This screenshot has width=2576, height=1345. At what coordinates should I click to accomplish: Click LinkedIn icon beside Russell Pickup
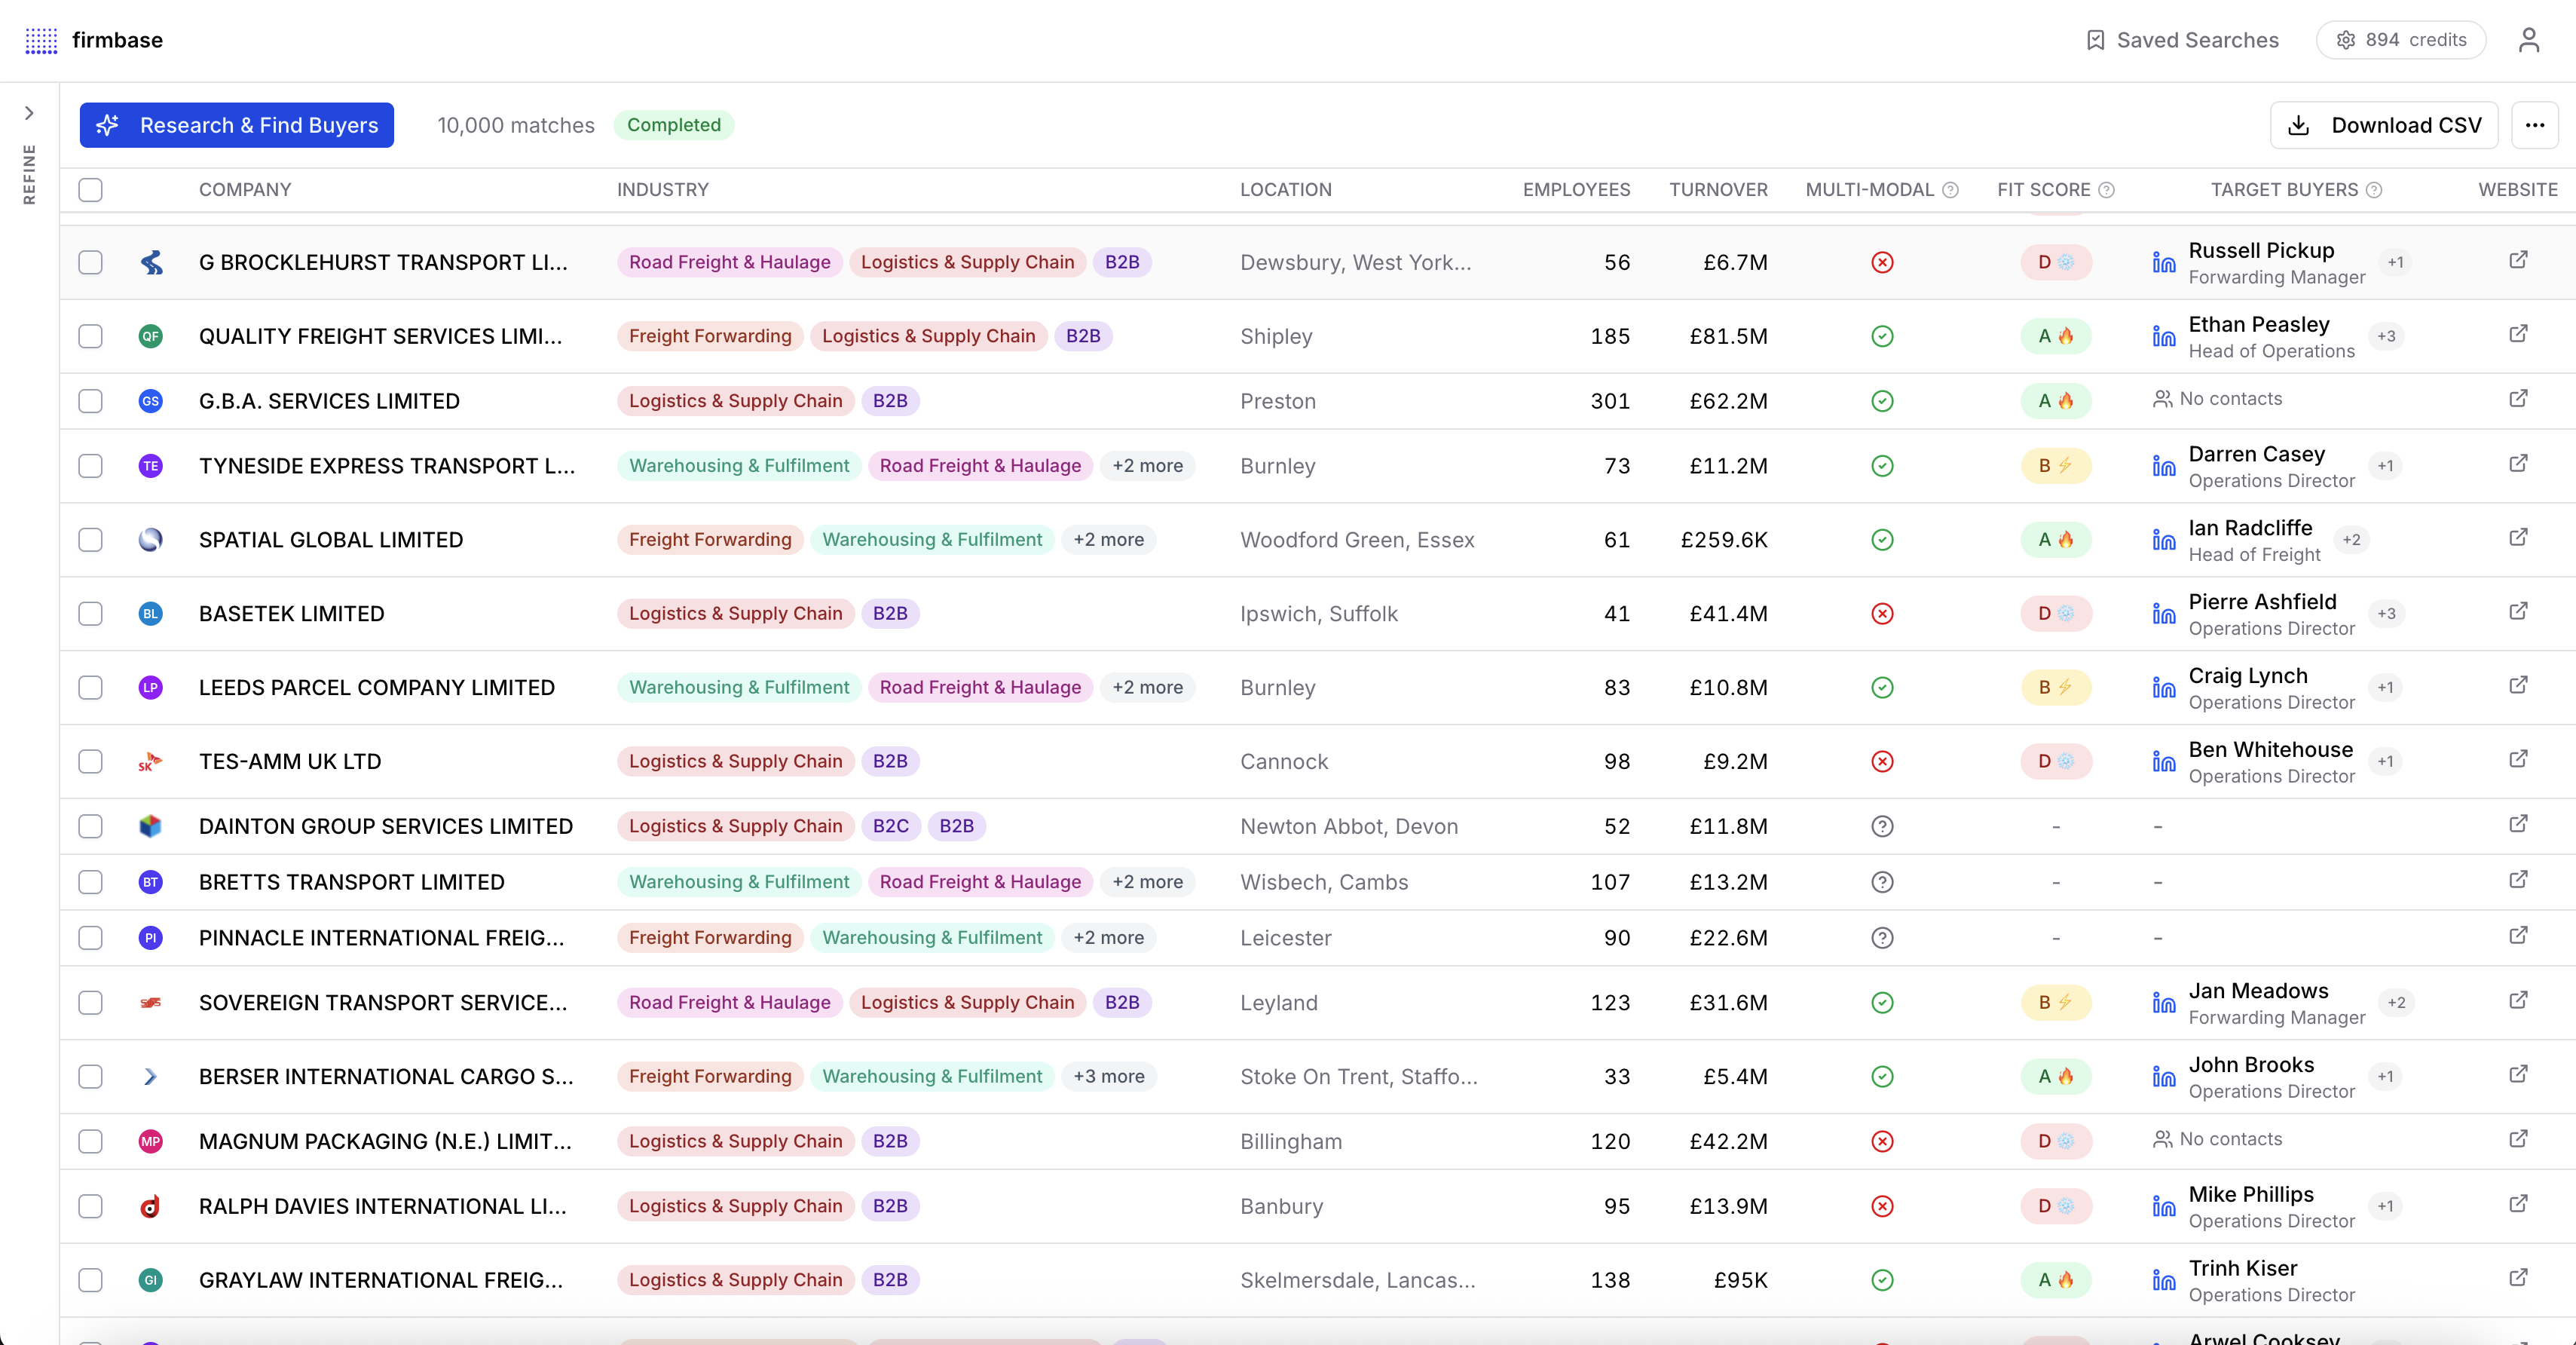click(2163, 263)
